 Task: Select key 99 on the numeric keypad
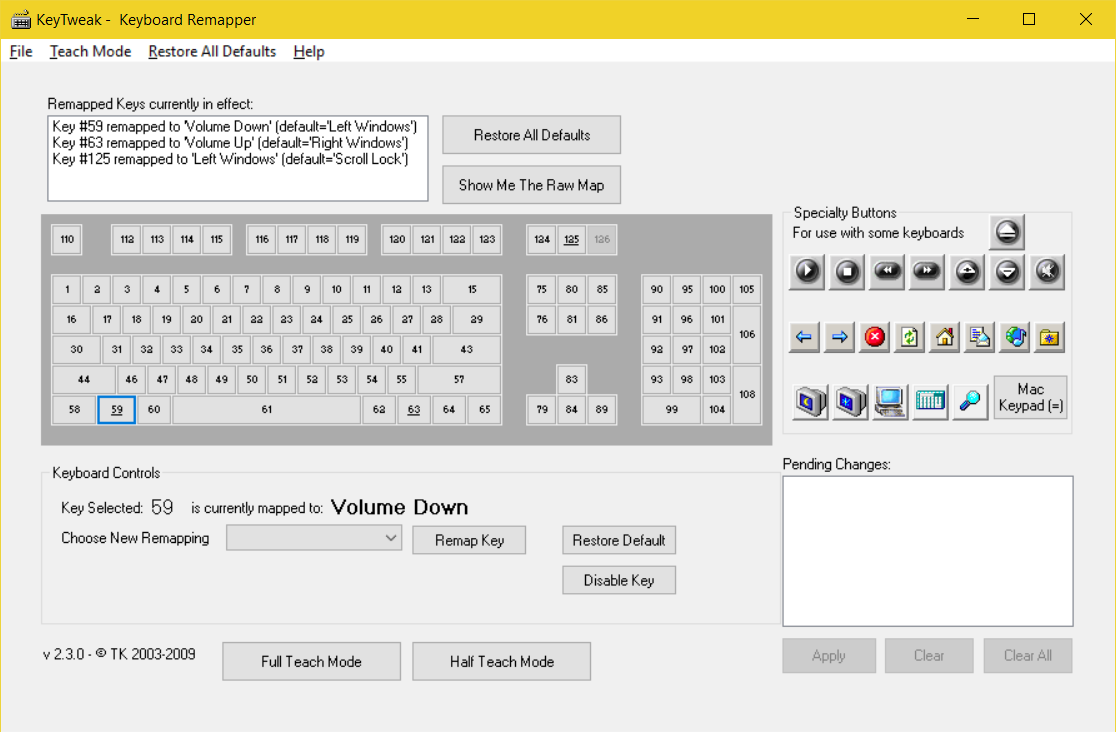click(x=671, y=409)
